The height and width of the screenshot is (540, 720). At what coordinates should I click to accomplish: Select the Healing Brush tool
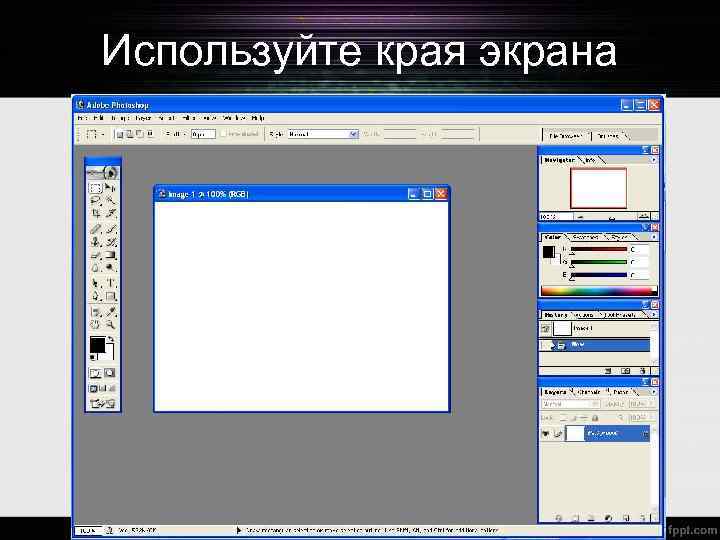coord(96,229)
